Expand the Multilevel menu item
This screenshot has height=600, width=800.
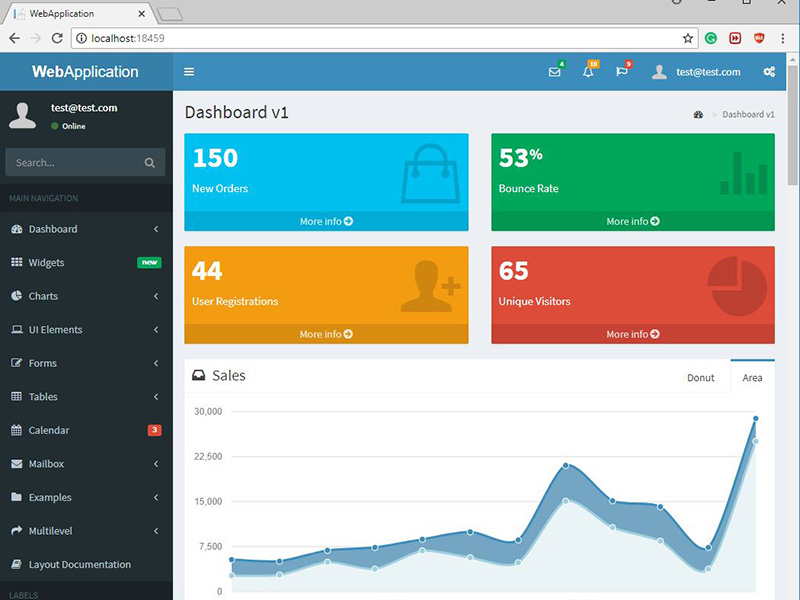(85, 531)
